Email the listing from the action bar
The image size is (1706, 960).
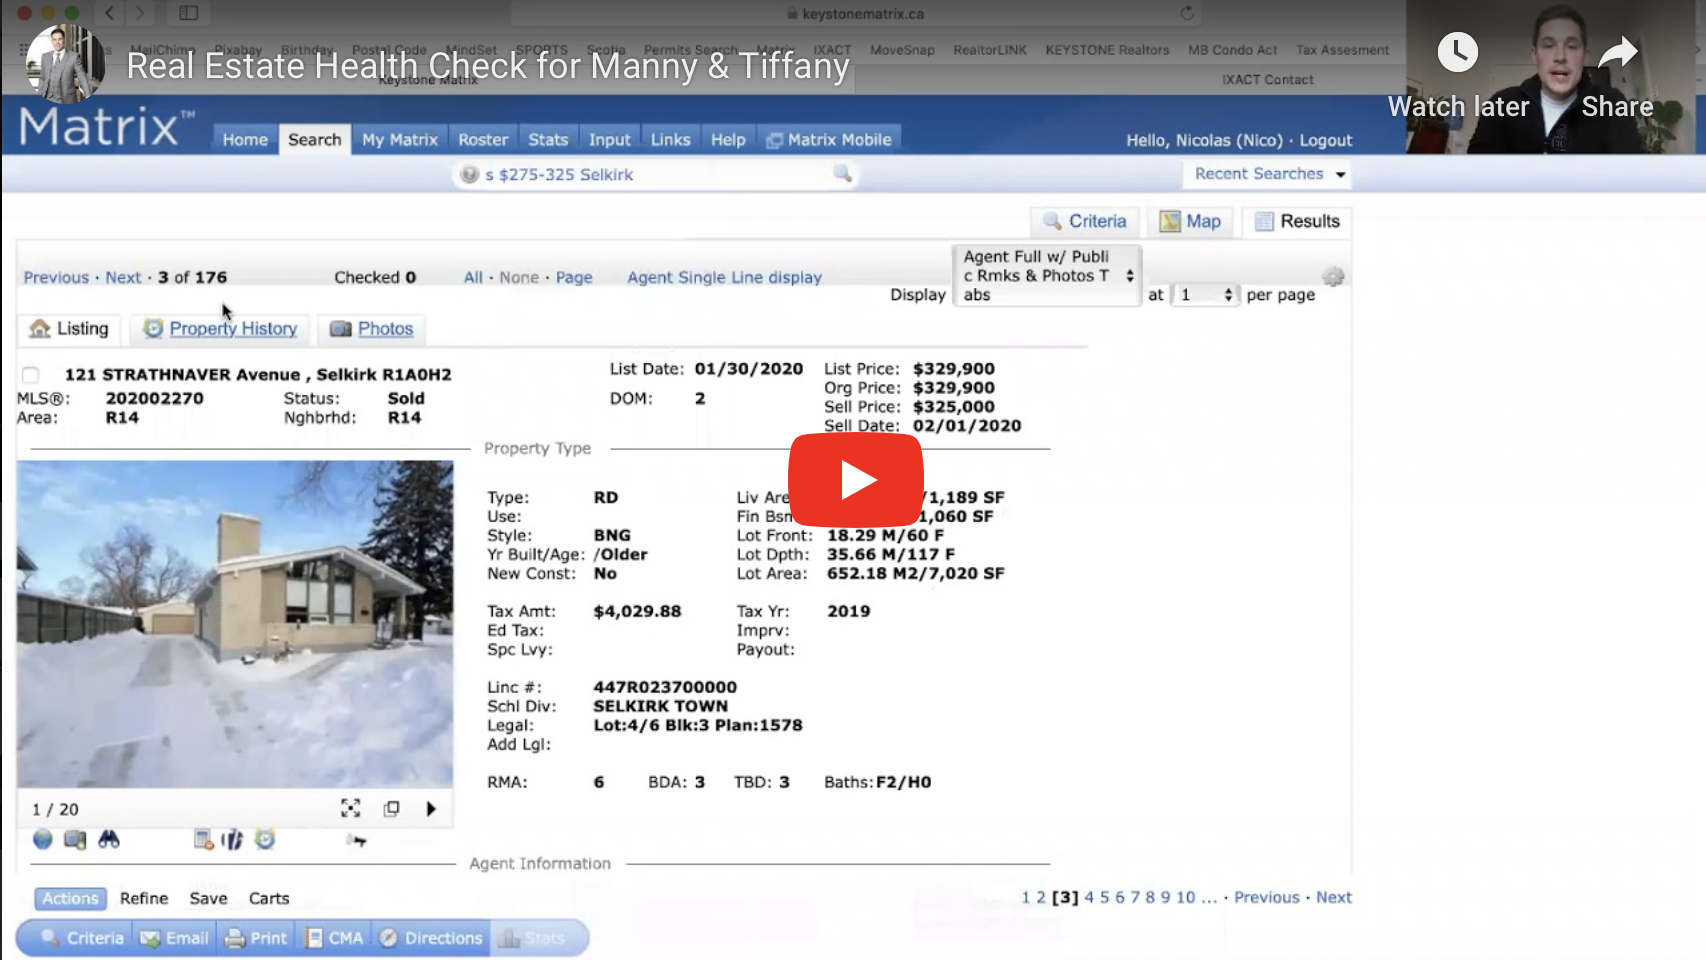[175, 938]
